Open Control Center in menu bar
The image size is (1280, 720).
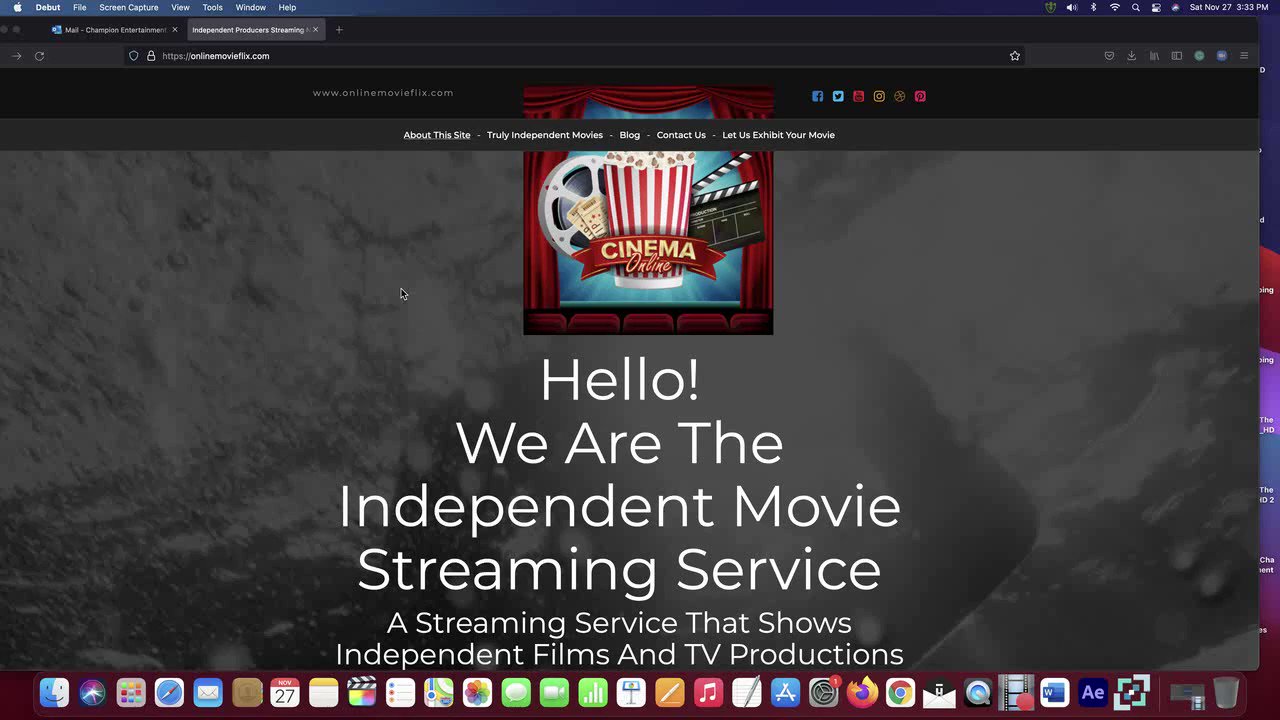click(1156, 7)
